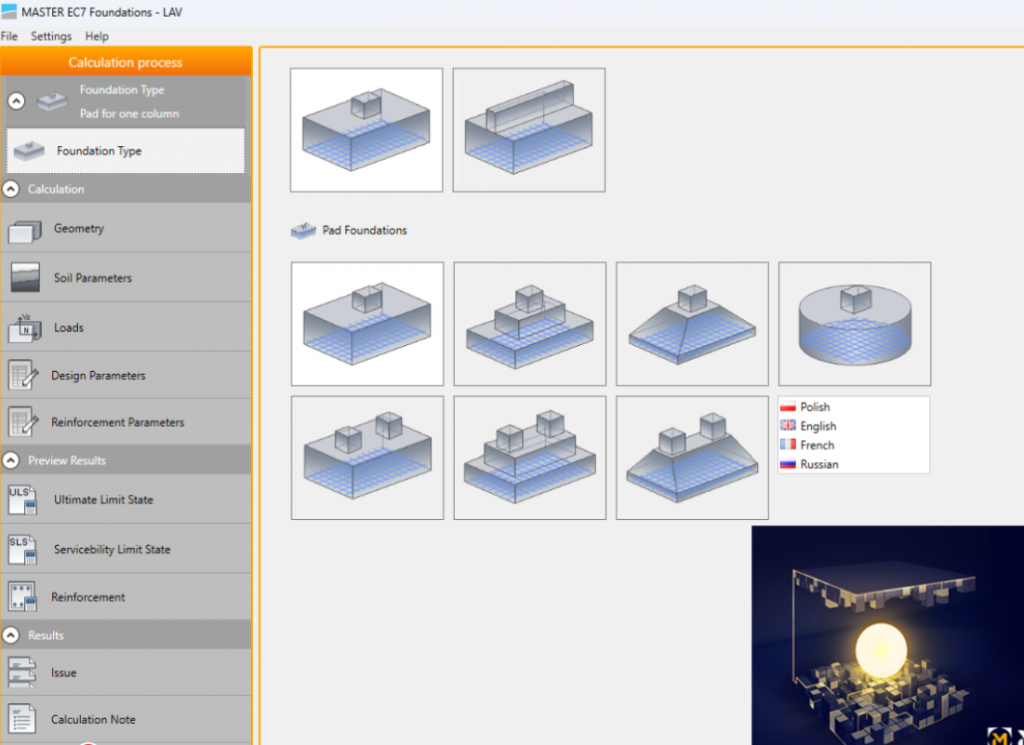Go to Ultimate Limit State results

[x=103, y=499]
